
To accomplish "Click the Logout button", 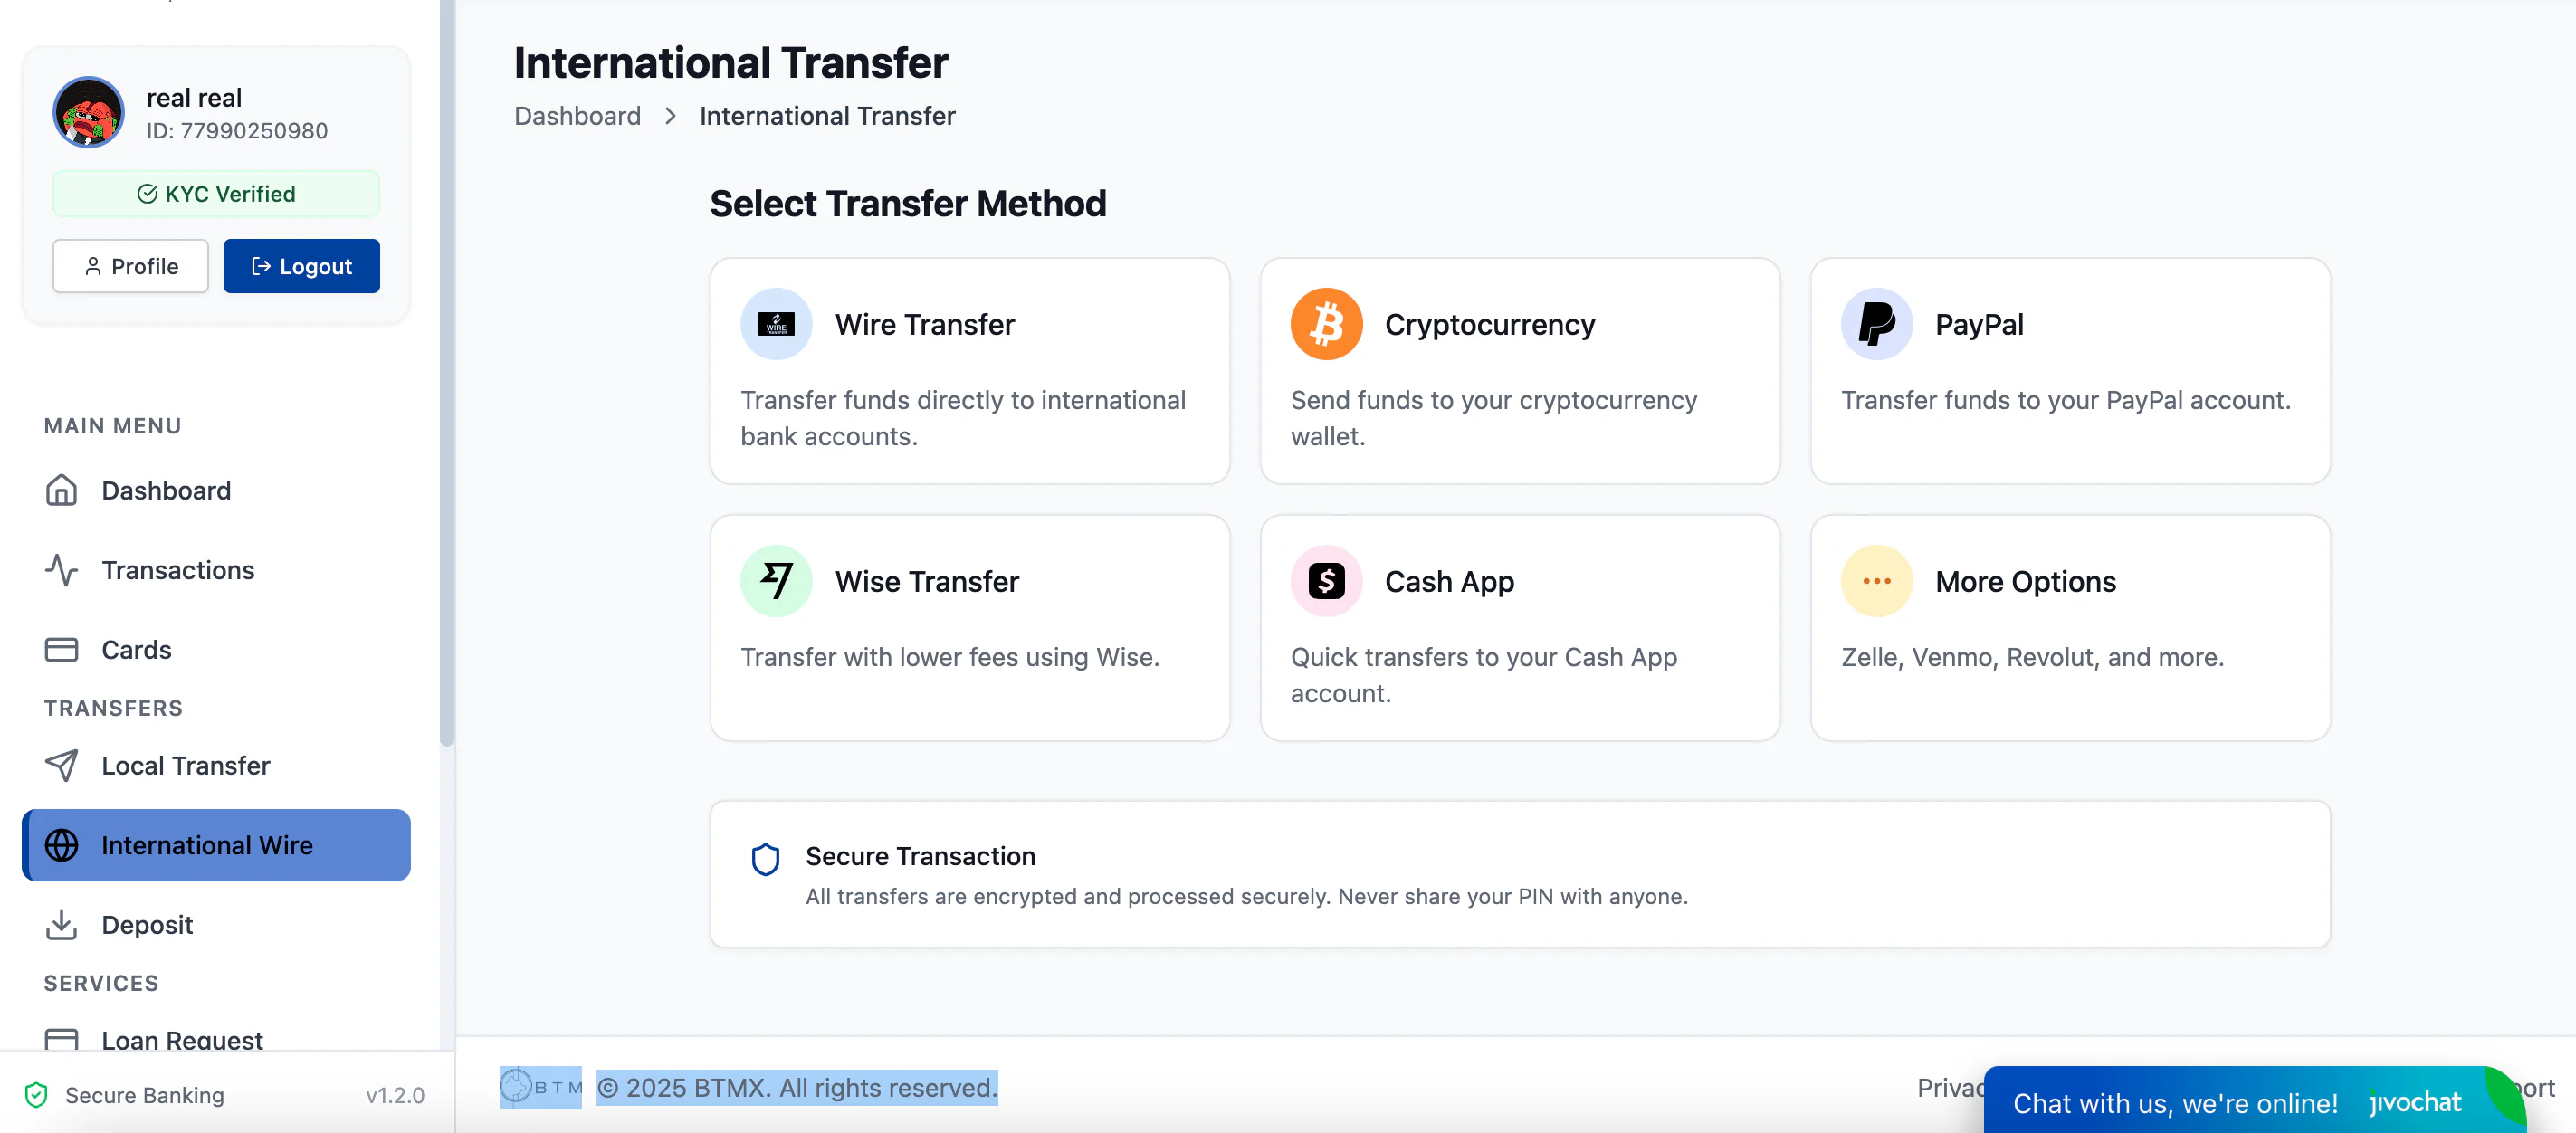I will [301, 266].
